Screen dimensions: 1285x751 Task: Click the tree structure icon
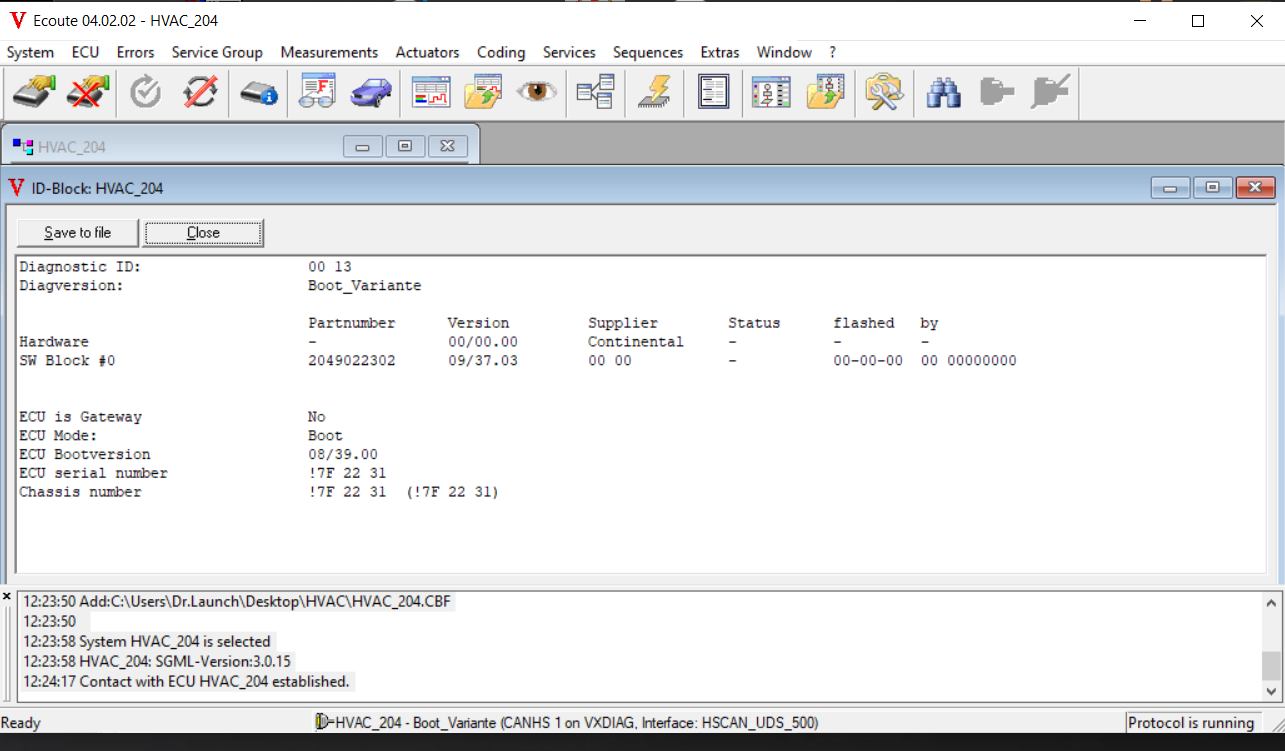point(595,93)
